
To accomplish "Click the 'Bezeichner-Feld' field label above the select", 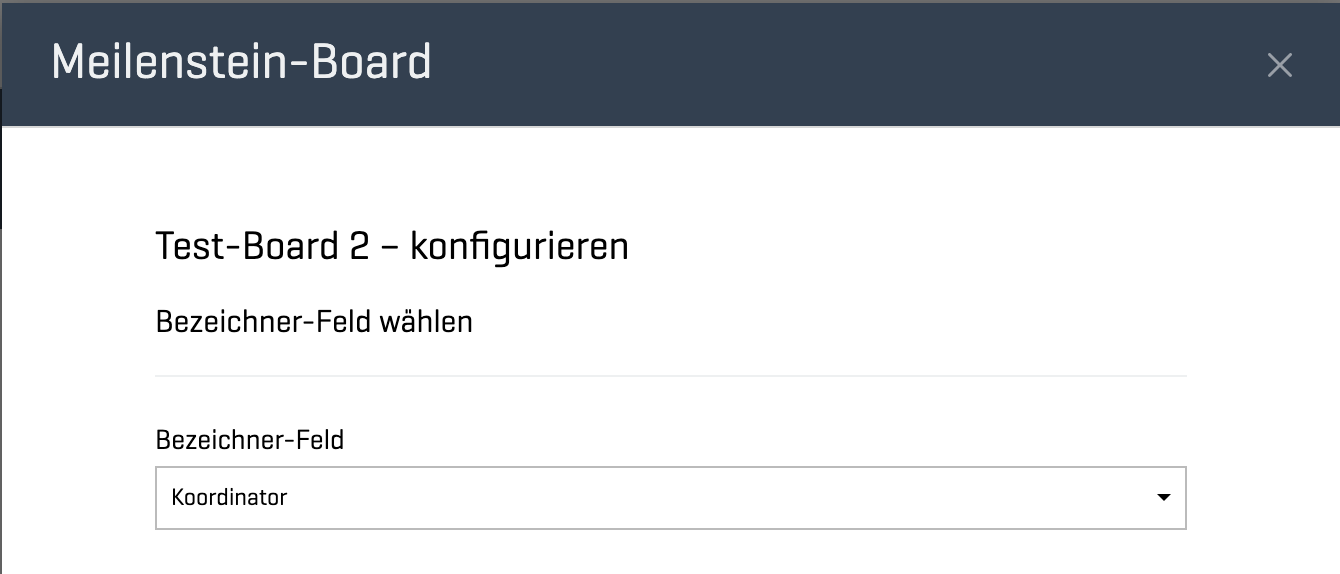I will click(250, 440).
